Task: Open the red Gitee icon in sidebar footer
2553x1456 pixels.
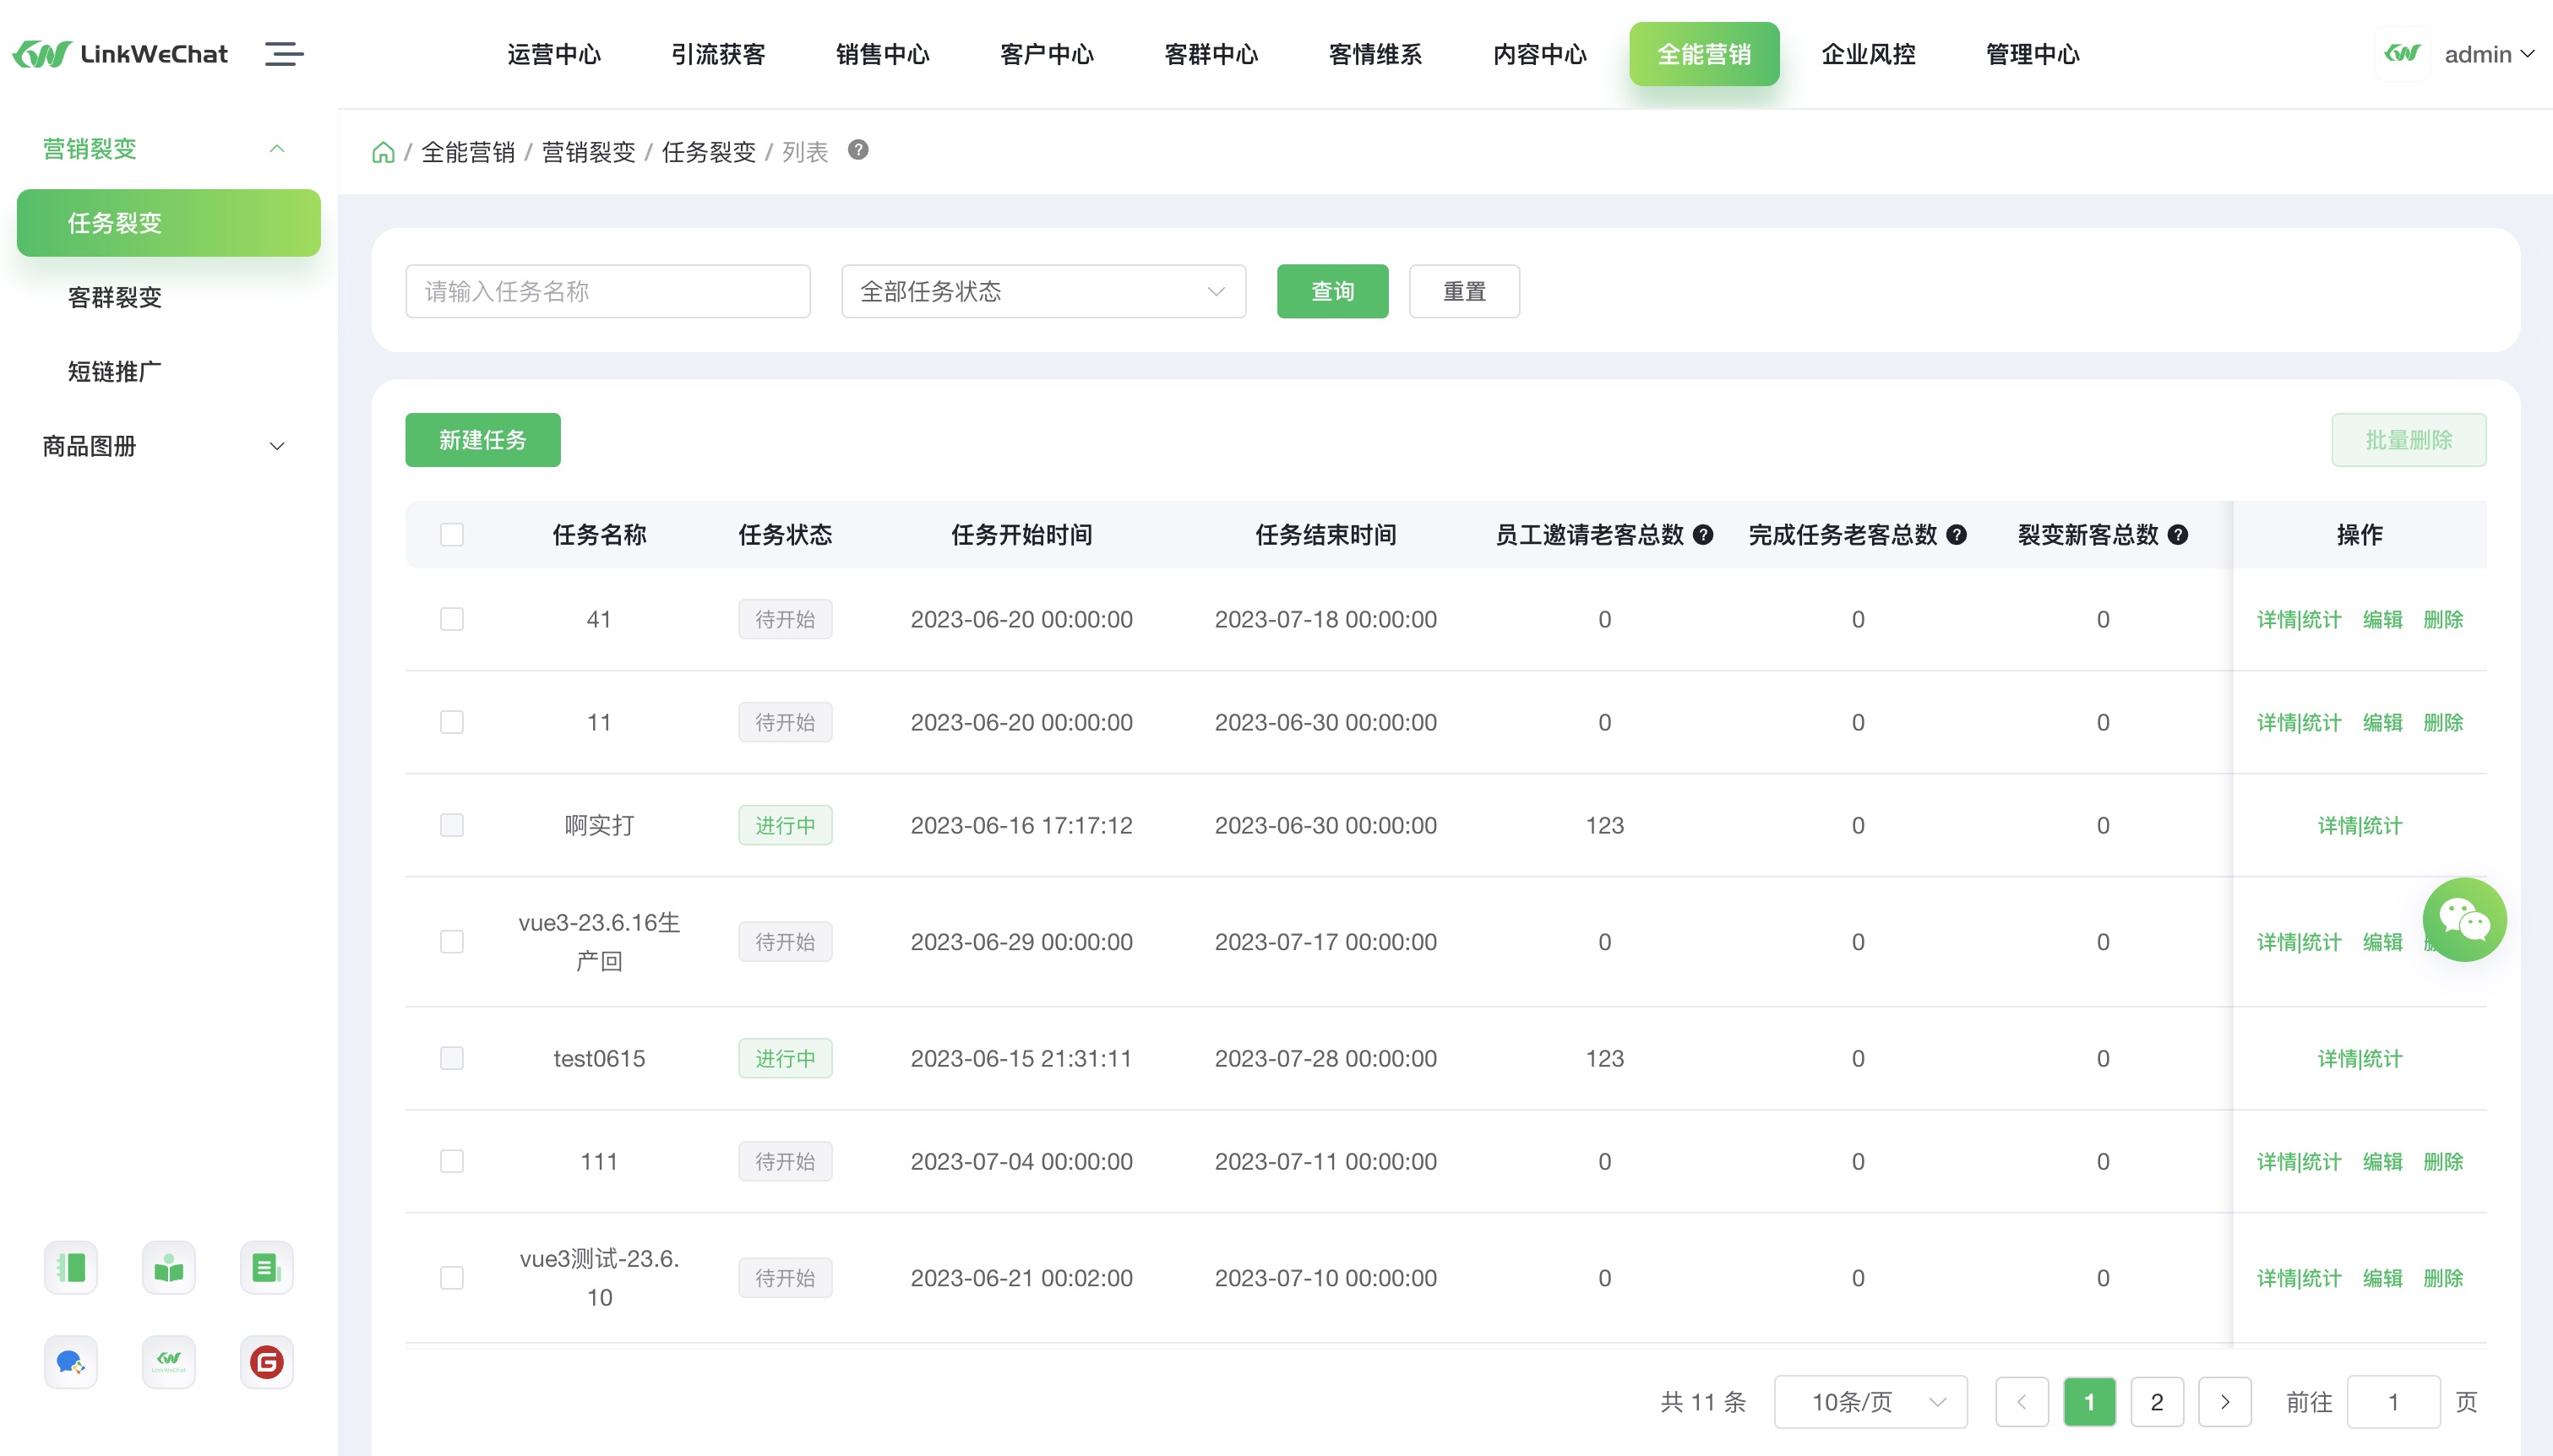Action: coord(267,1362)
